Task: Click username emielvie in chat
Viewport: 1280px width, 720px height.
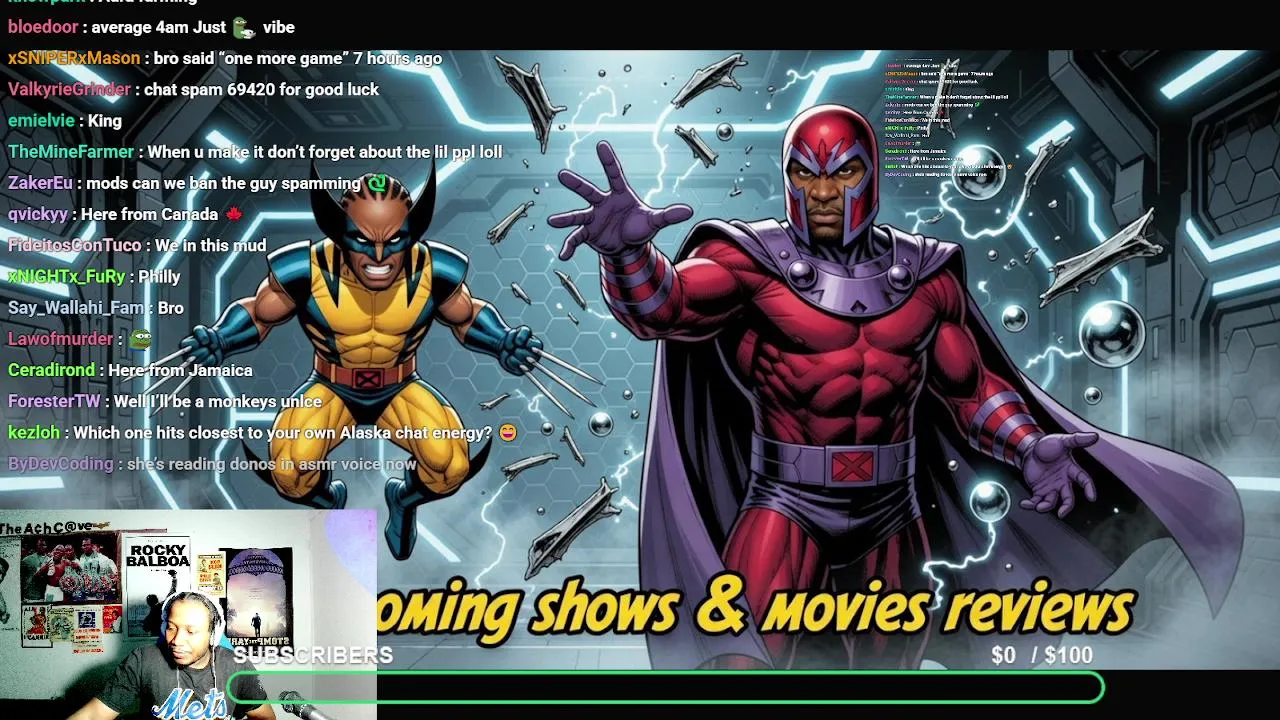Action: tap(41, 120)
